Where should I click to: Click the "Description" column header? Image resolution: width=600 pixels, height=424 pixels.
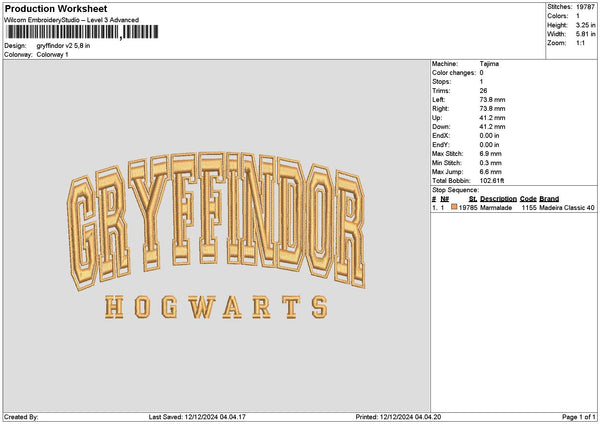pyautogui.click(x=498, y=199)
